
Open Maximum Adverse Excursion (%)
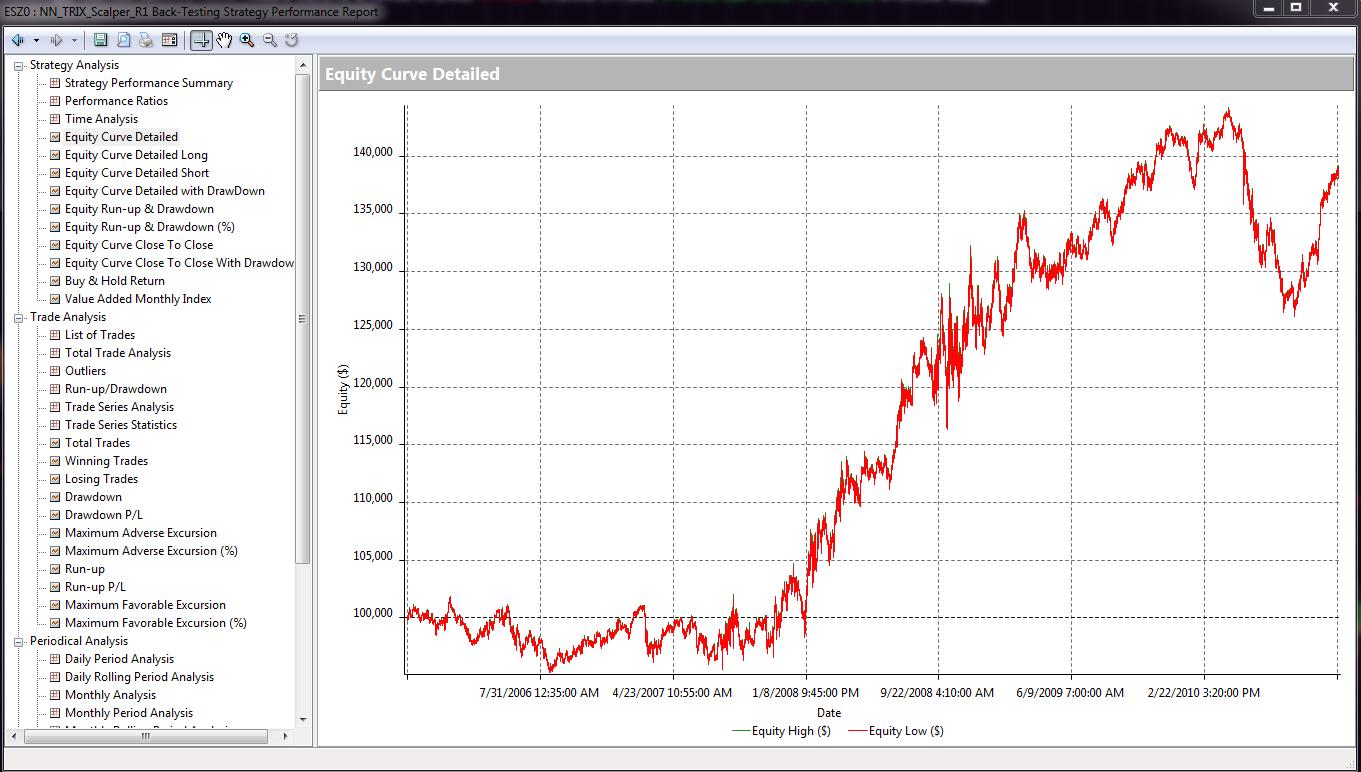pos(151,551)
